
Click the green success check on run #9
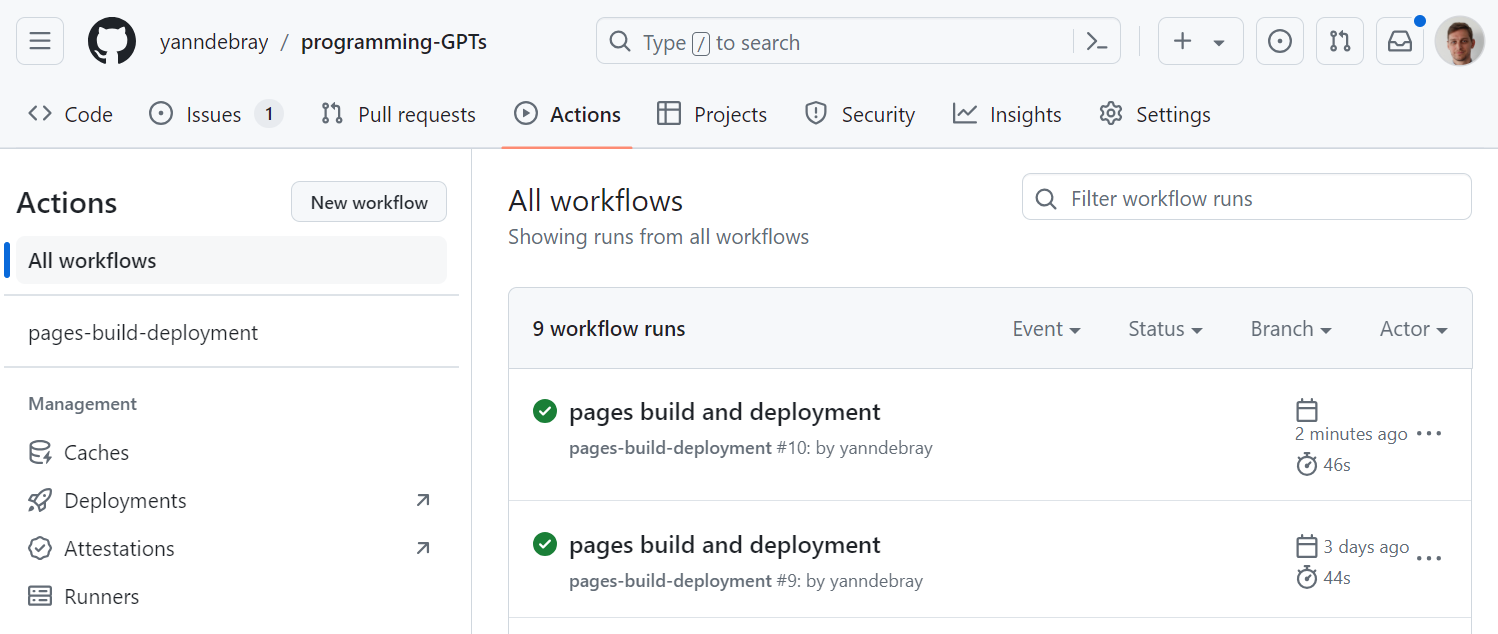point(545,544)
